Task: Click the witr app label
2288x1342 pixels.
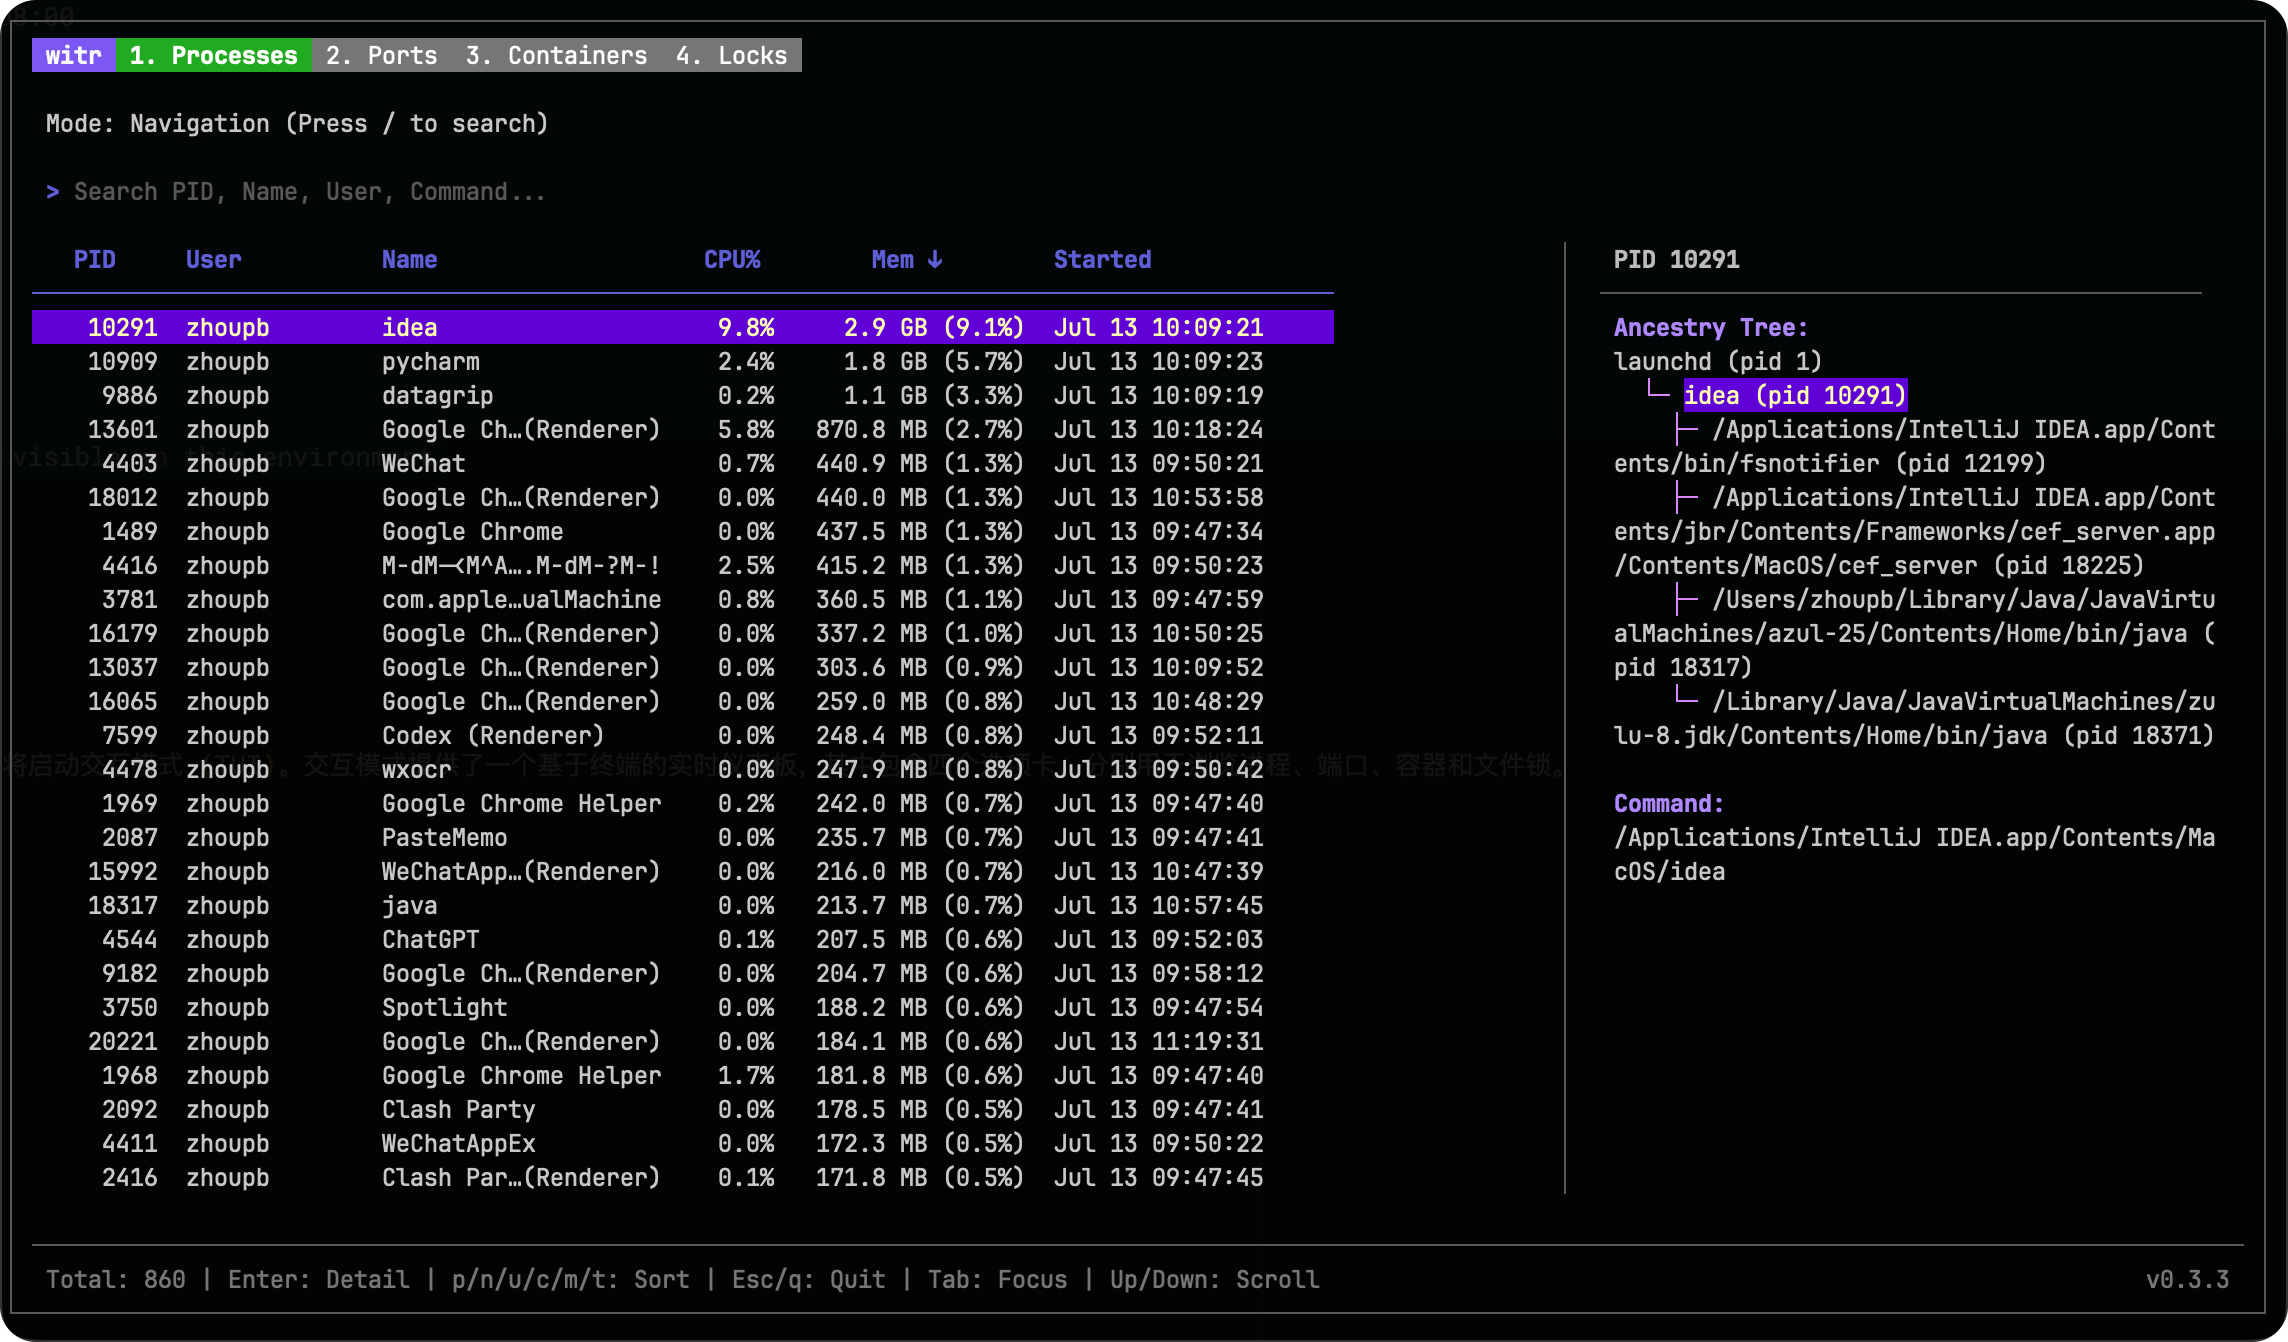Action: [x=74, y=55]
